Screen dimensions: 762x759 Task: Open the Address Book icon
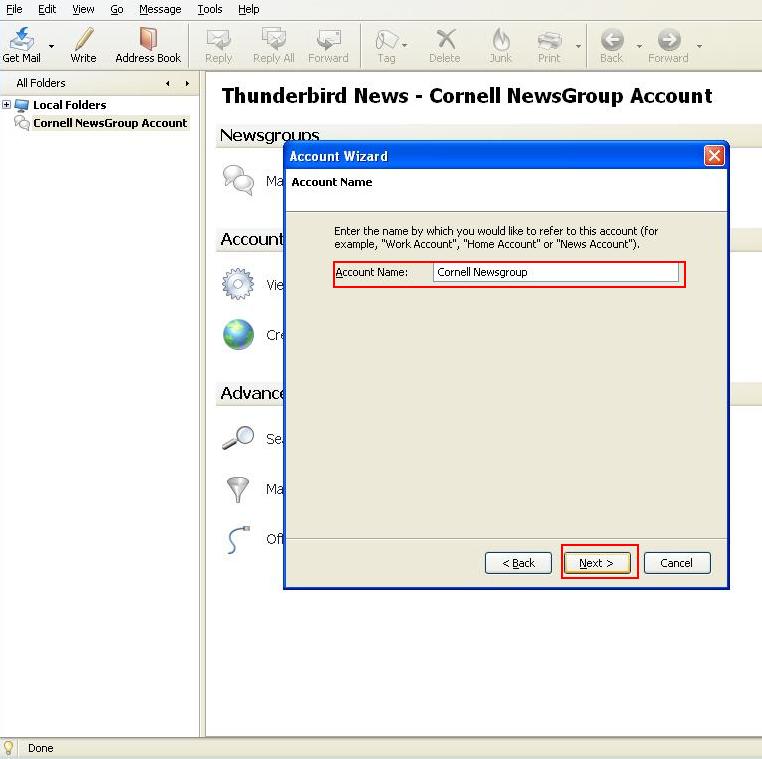(148, 41)
